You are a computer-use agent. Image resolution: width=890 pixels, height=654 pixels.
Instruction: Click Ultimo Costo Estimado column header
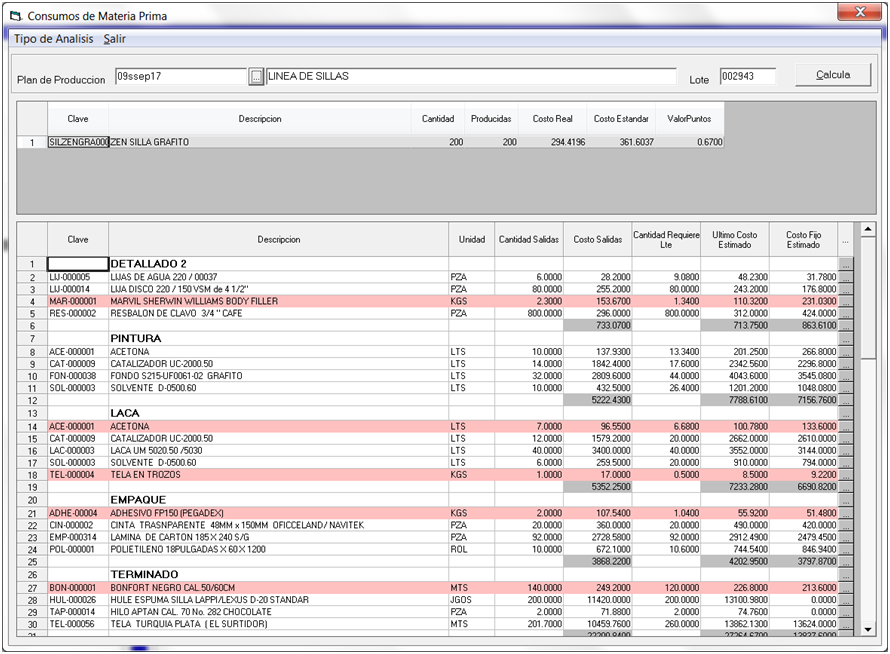click(734, 240)
